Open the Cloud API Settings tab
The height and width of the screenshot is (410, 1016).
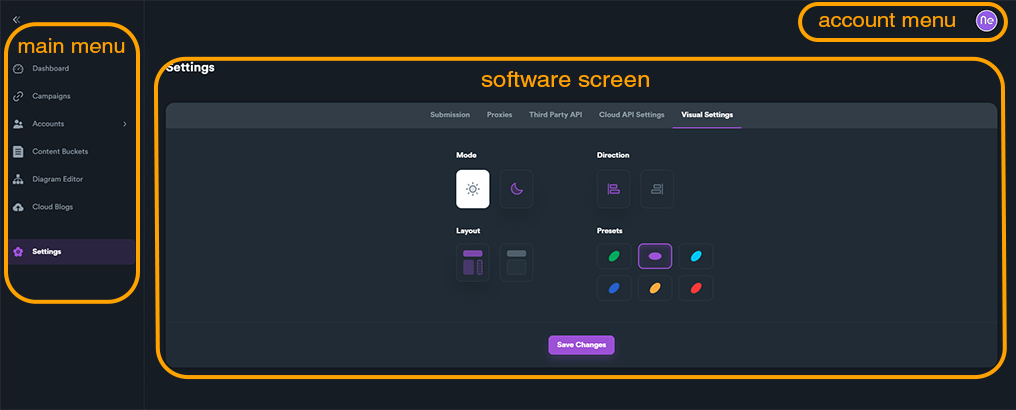point(631,115)
